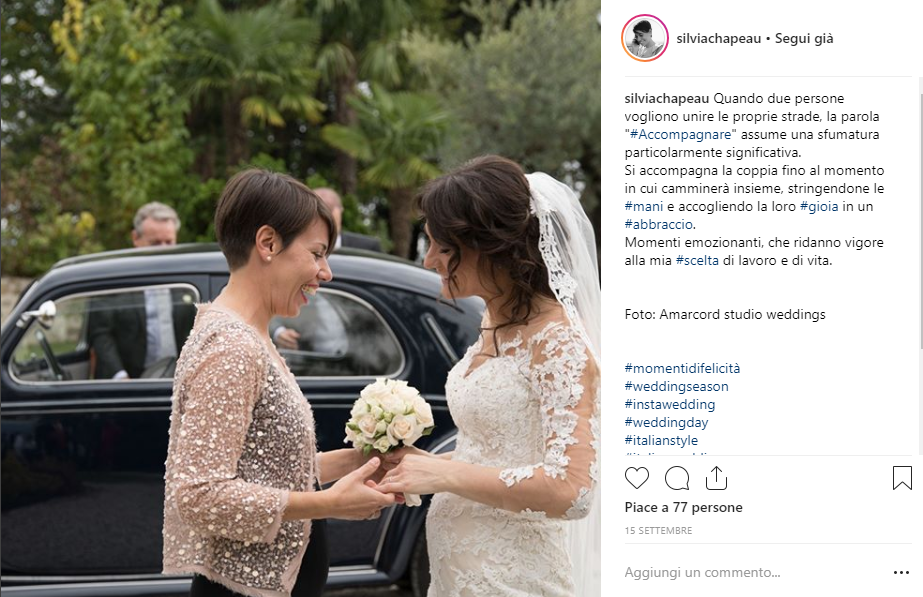Image resolution: width=923 pixels, height=597 pixels.
Task: Share the post with the share icon
Action: (716, 478)
